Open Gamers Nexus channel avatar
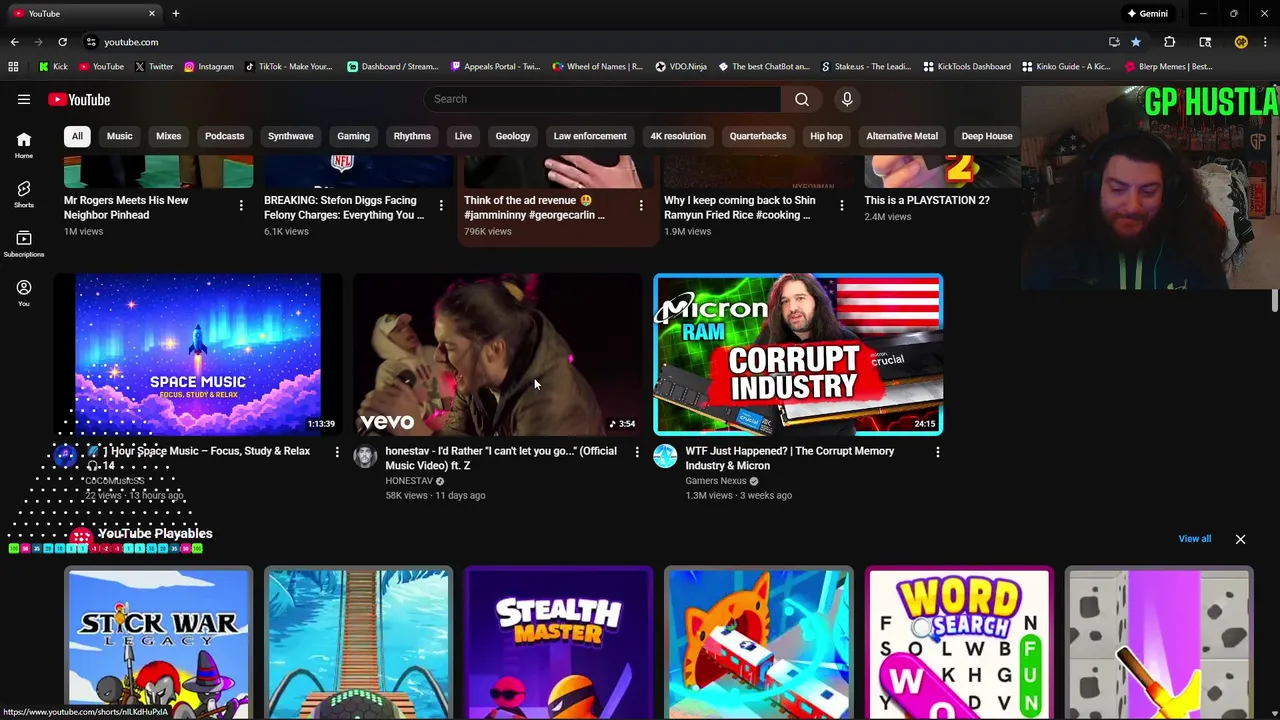1280x720 pixels. pyautogui.click(x=665, y=457)
